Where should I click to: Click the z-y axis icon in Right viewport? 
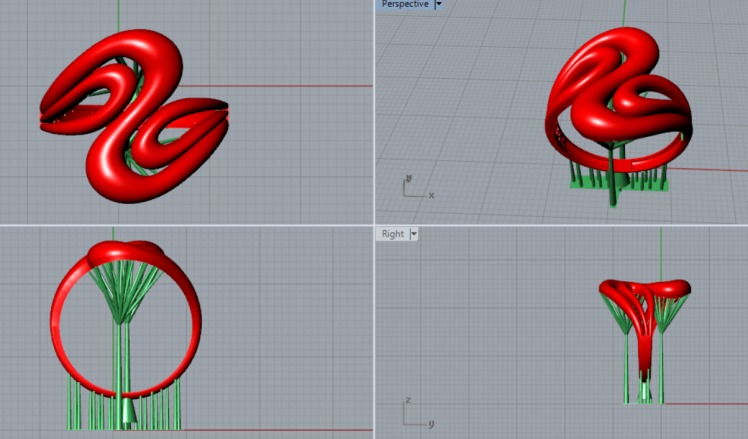[414, 415]
